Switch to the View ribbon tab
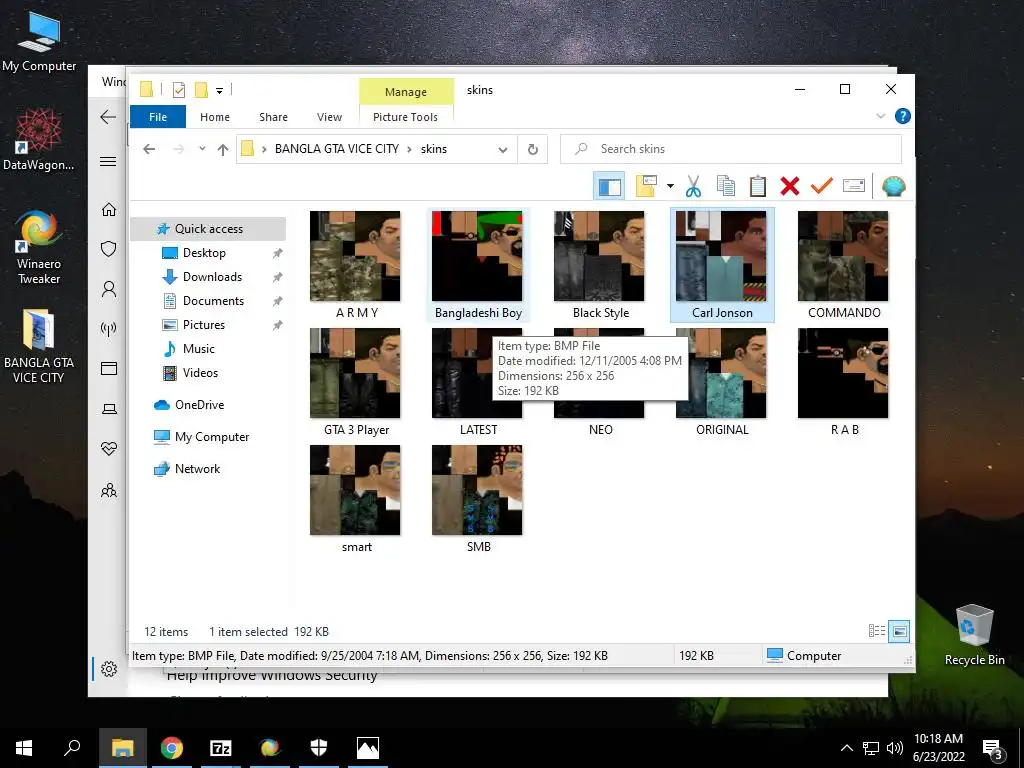 [x=329, y=117]
